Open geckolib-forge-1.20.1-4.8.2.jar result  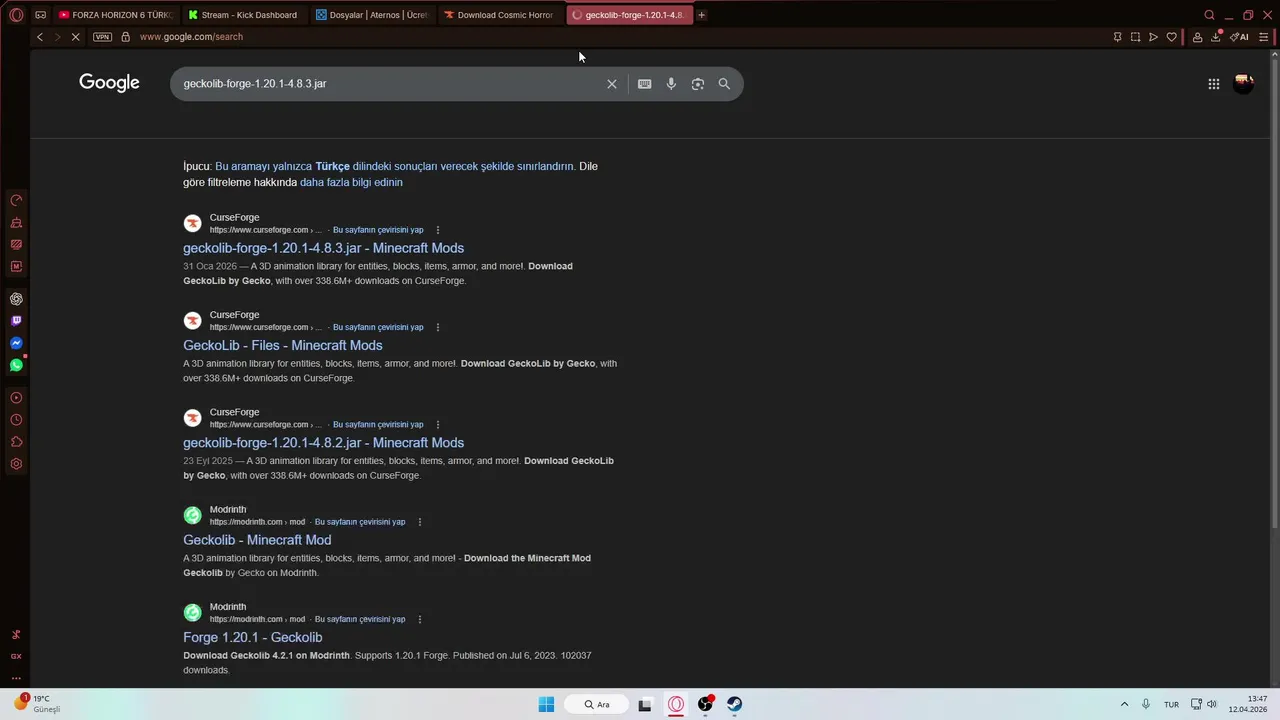click(323, 442)
